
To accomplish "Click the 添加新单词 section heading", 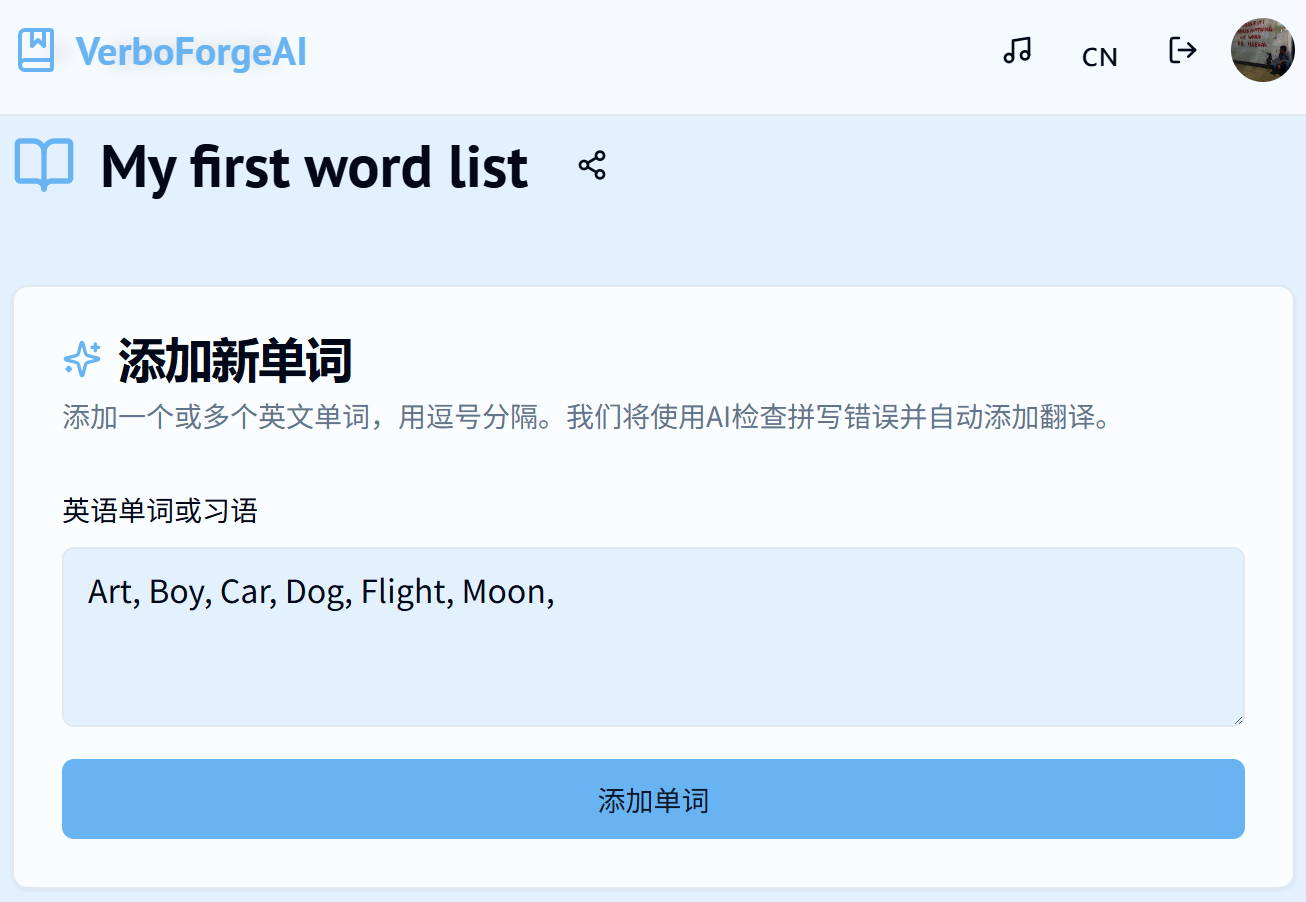I will coord(235,360).
